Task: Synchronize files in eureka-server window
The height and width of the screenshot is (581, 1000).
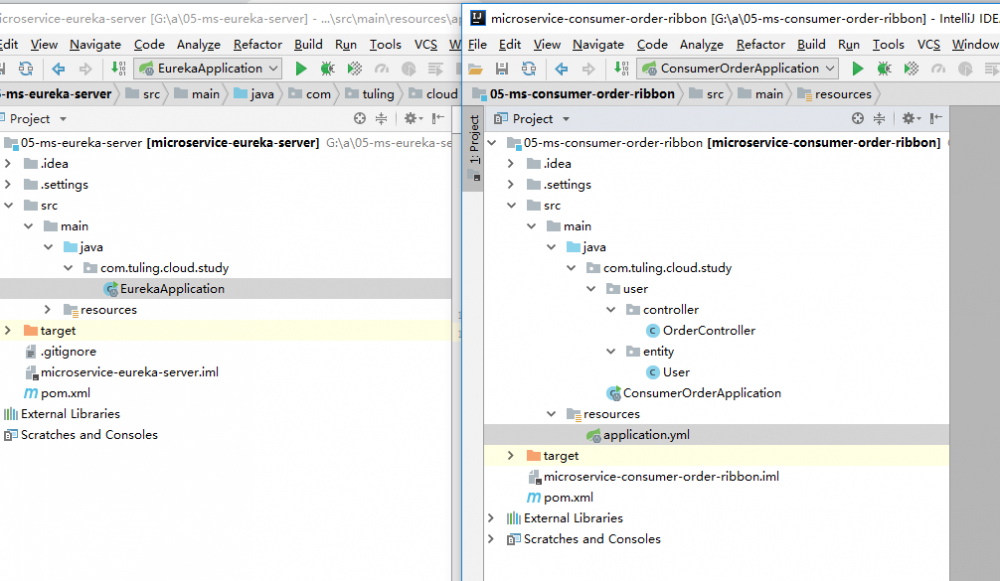Action: click(x=26, y=68)
